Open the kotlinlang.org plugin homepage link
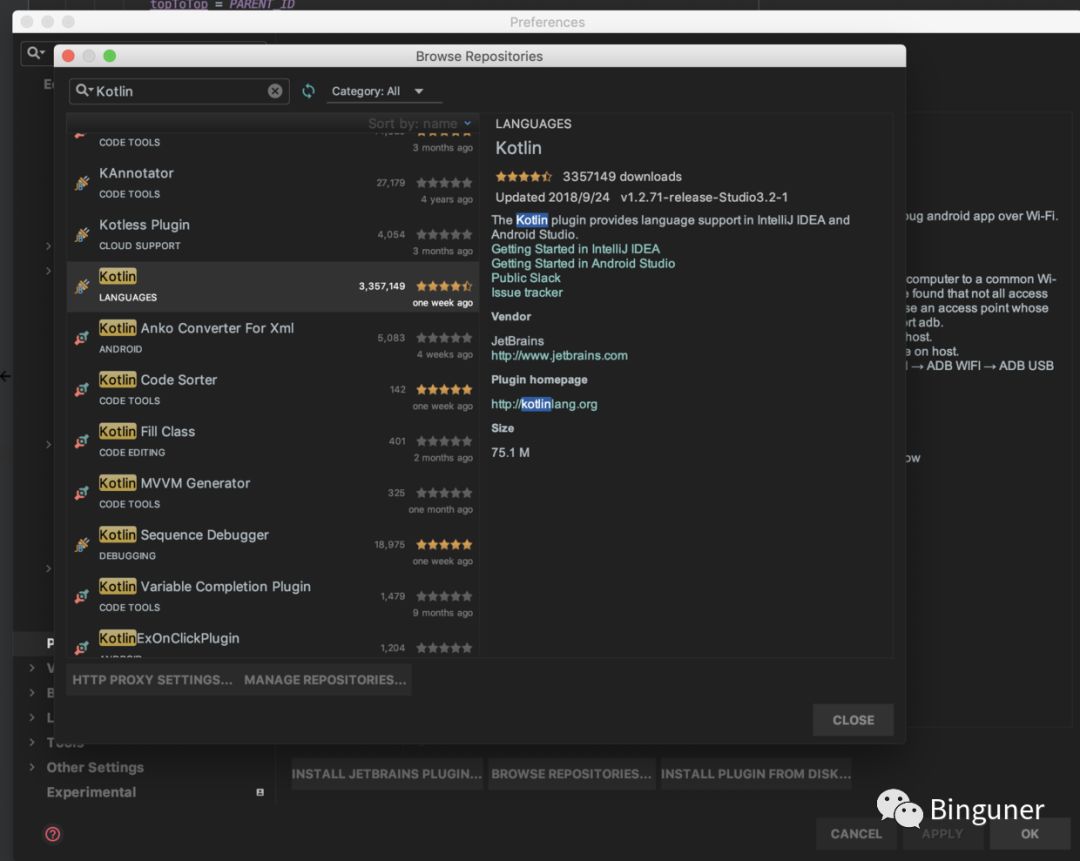 544,404
